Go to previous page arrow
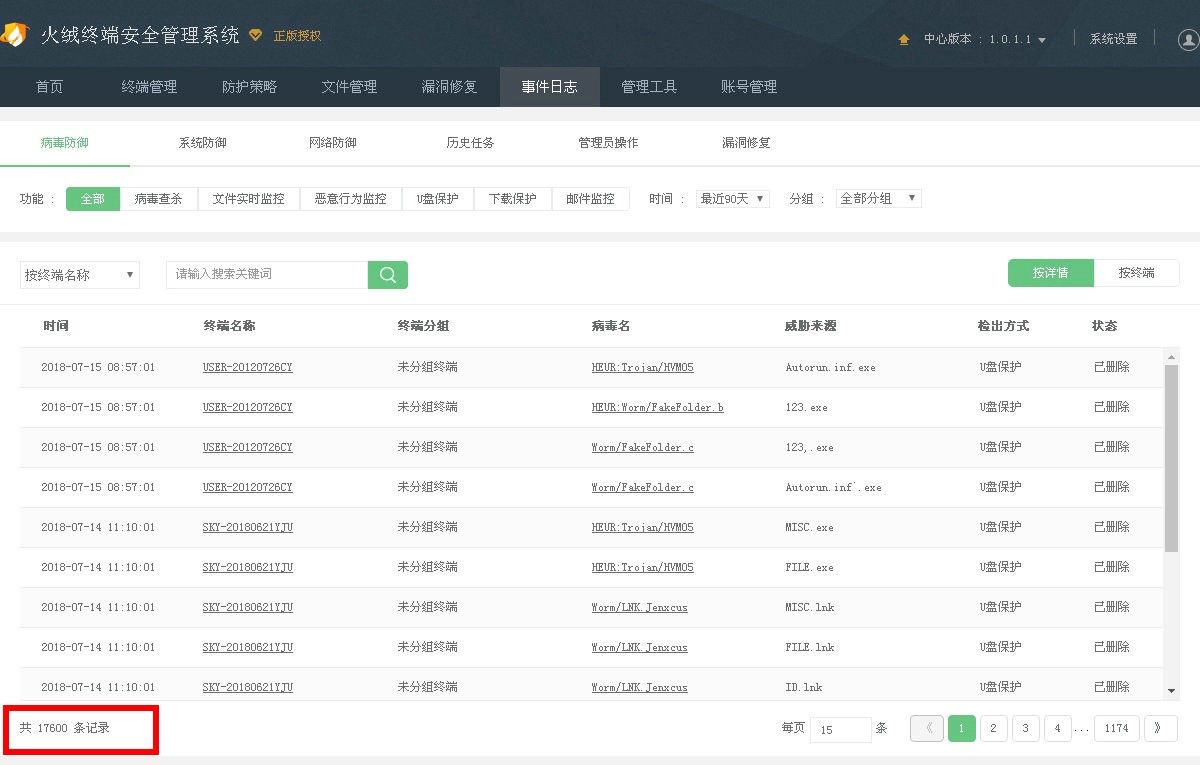 927,728
